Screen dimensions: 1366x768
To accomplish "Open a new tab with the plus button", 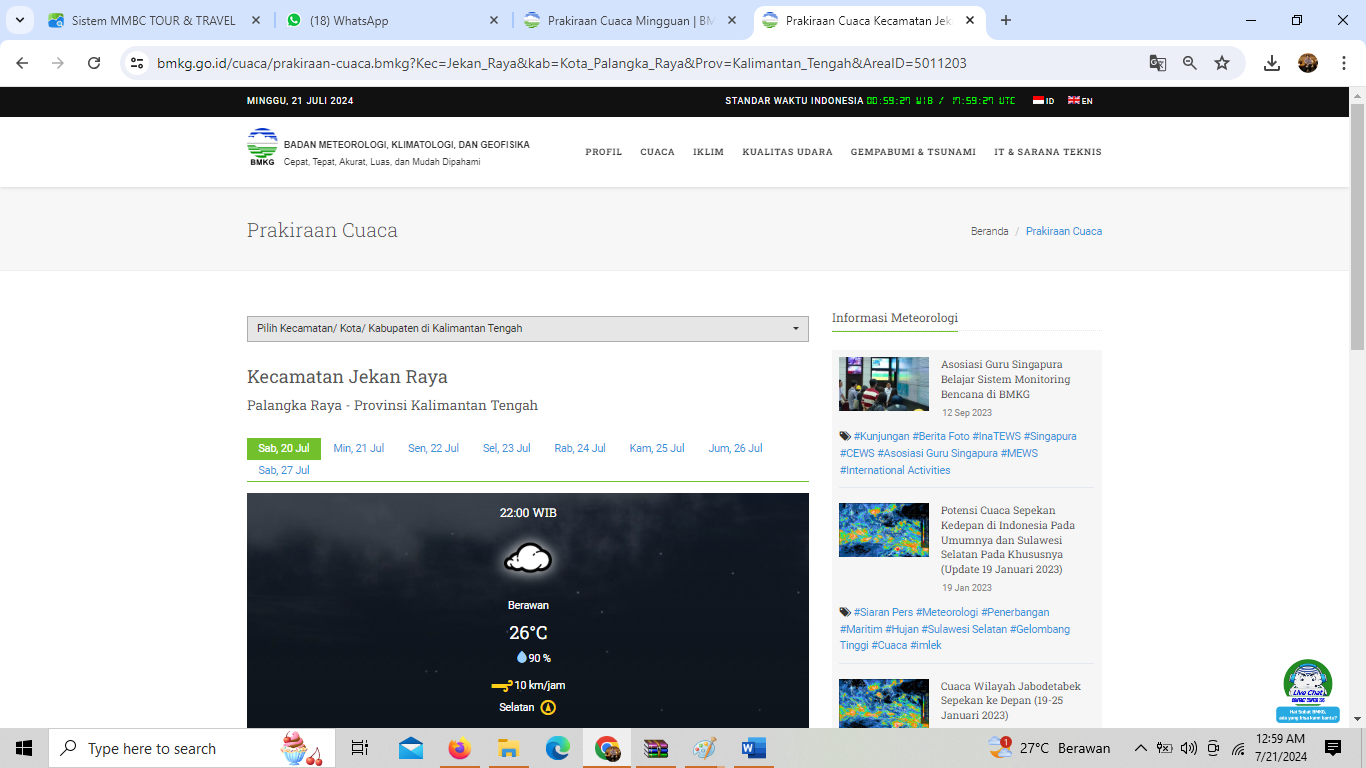I will click(1006, 20).
